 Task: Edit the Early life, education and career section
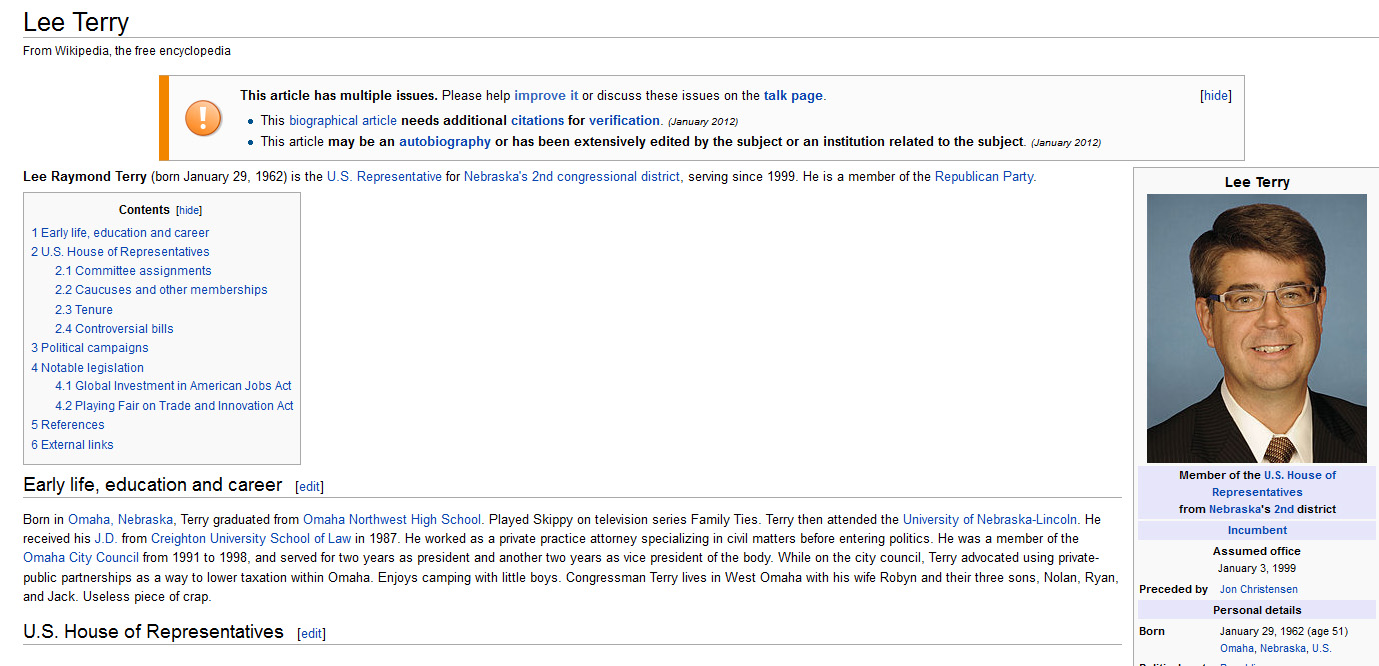310,487
